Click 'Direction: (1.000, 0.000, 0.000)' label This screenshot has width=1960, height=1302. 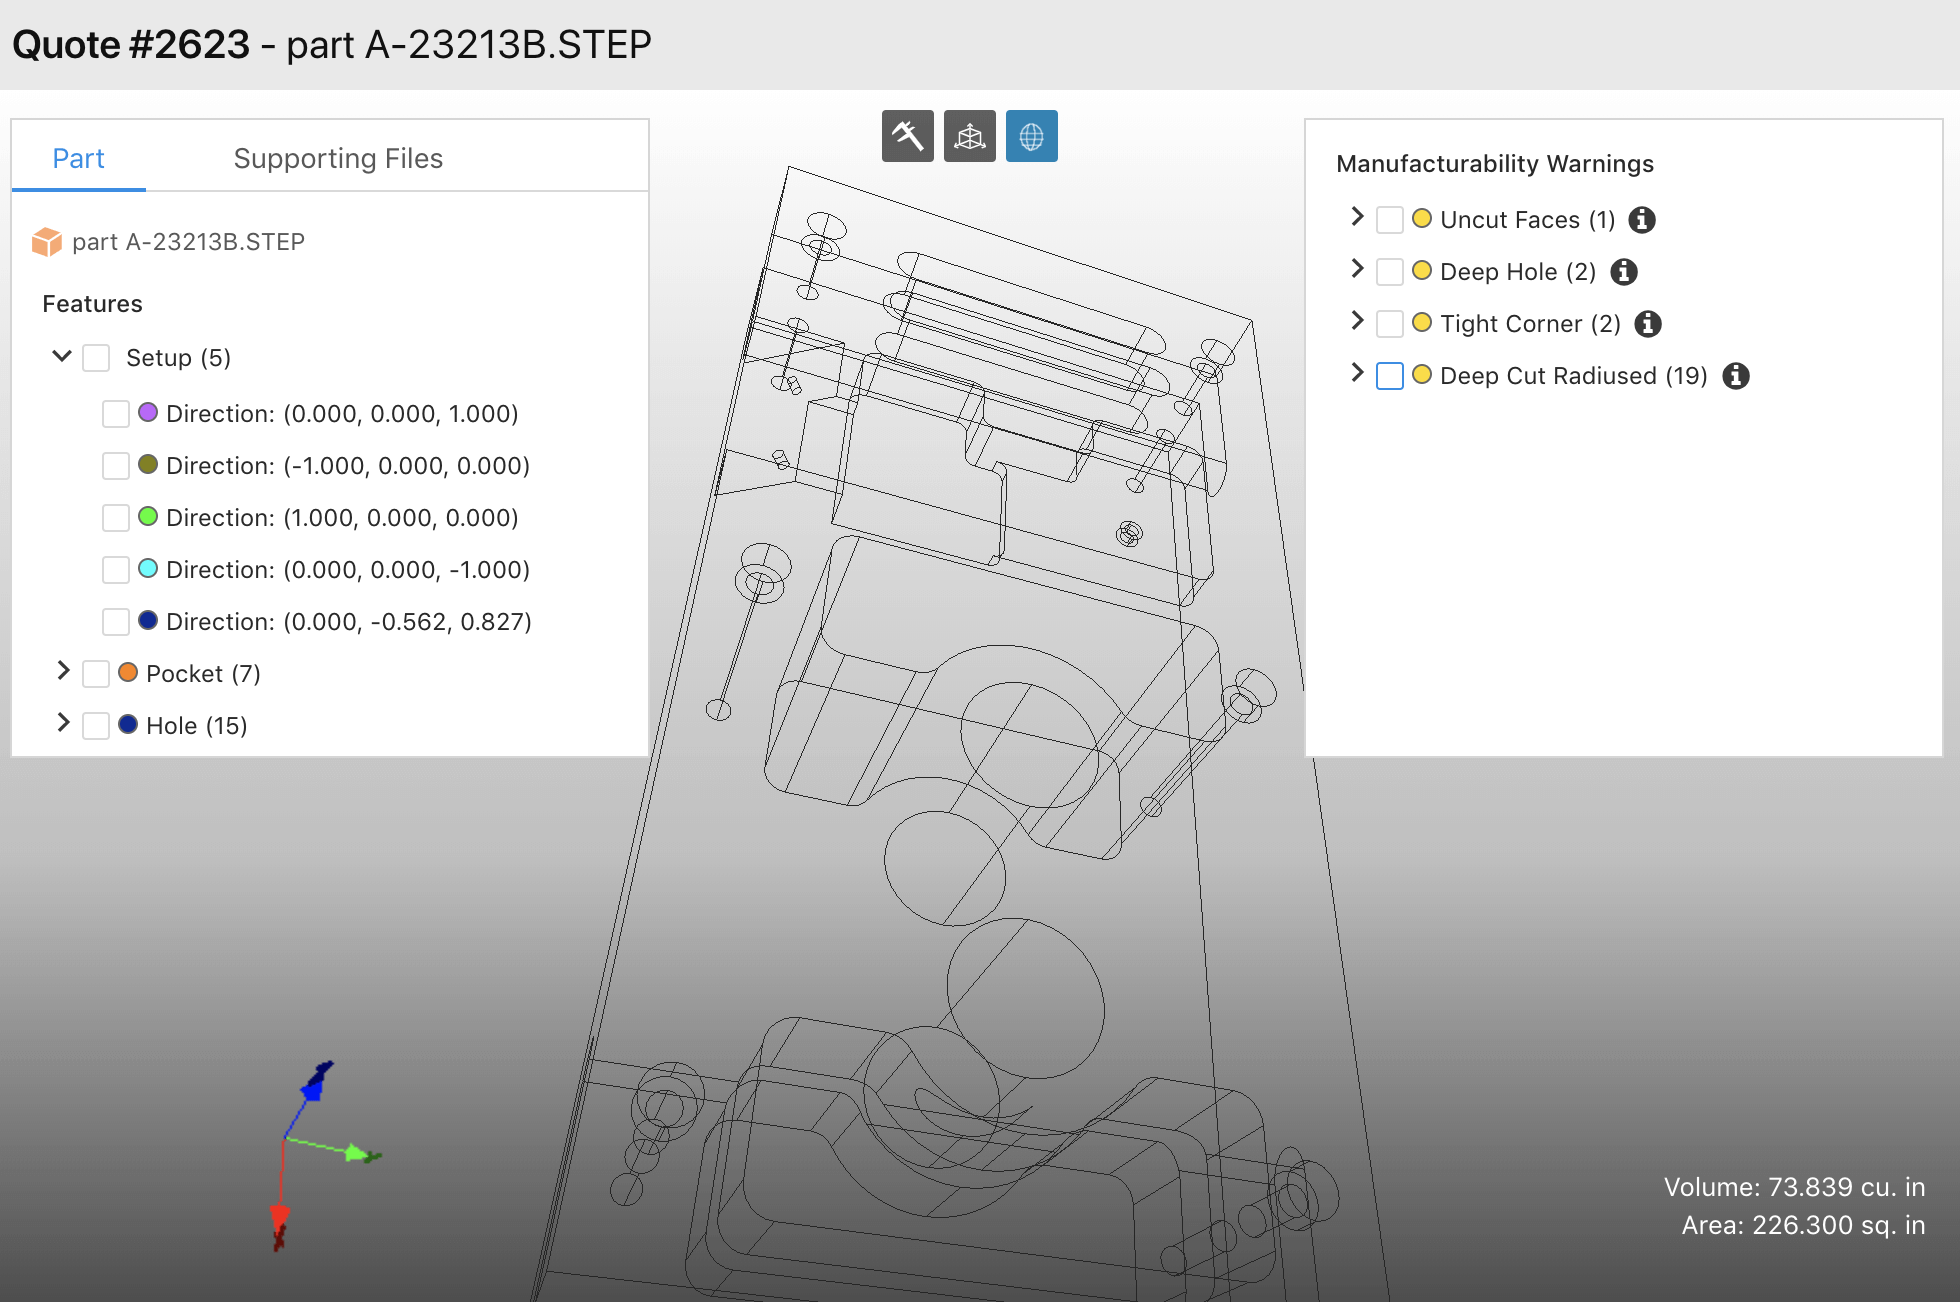click(342, 518)
